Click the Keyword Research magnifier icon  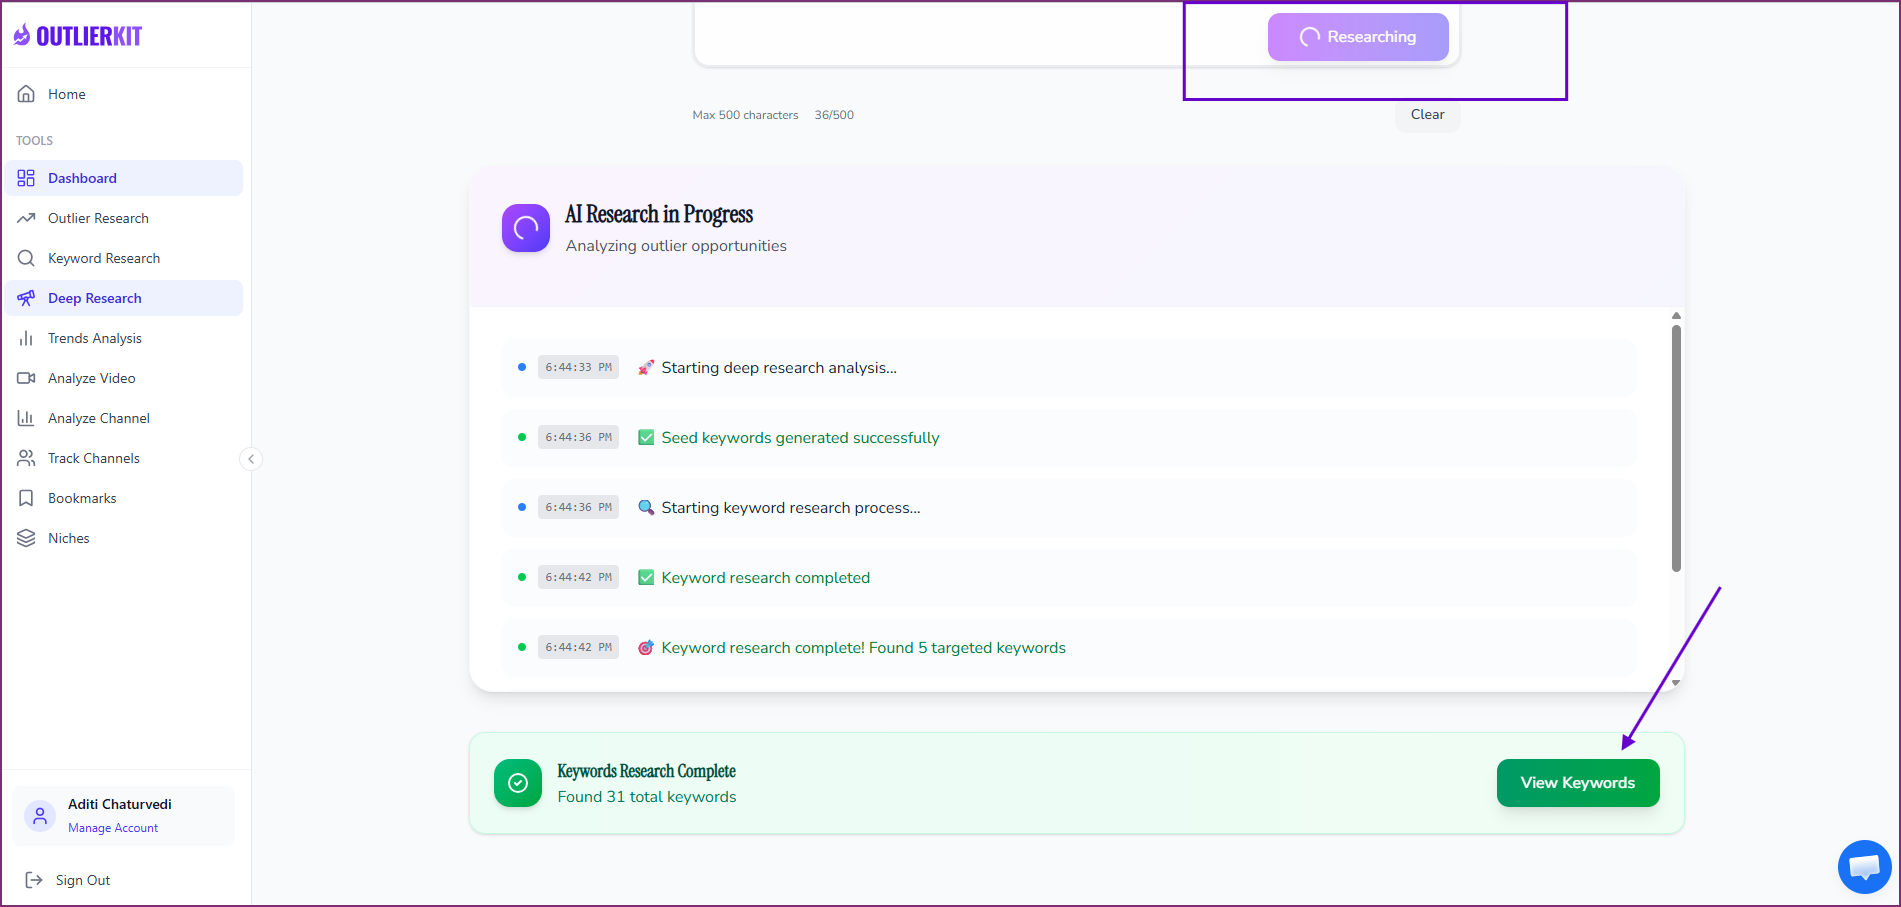26,257
